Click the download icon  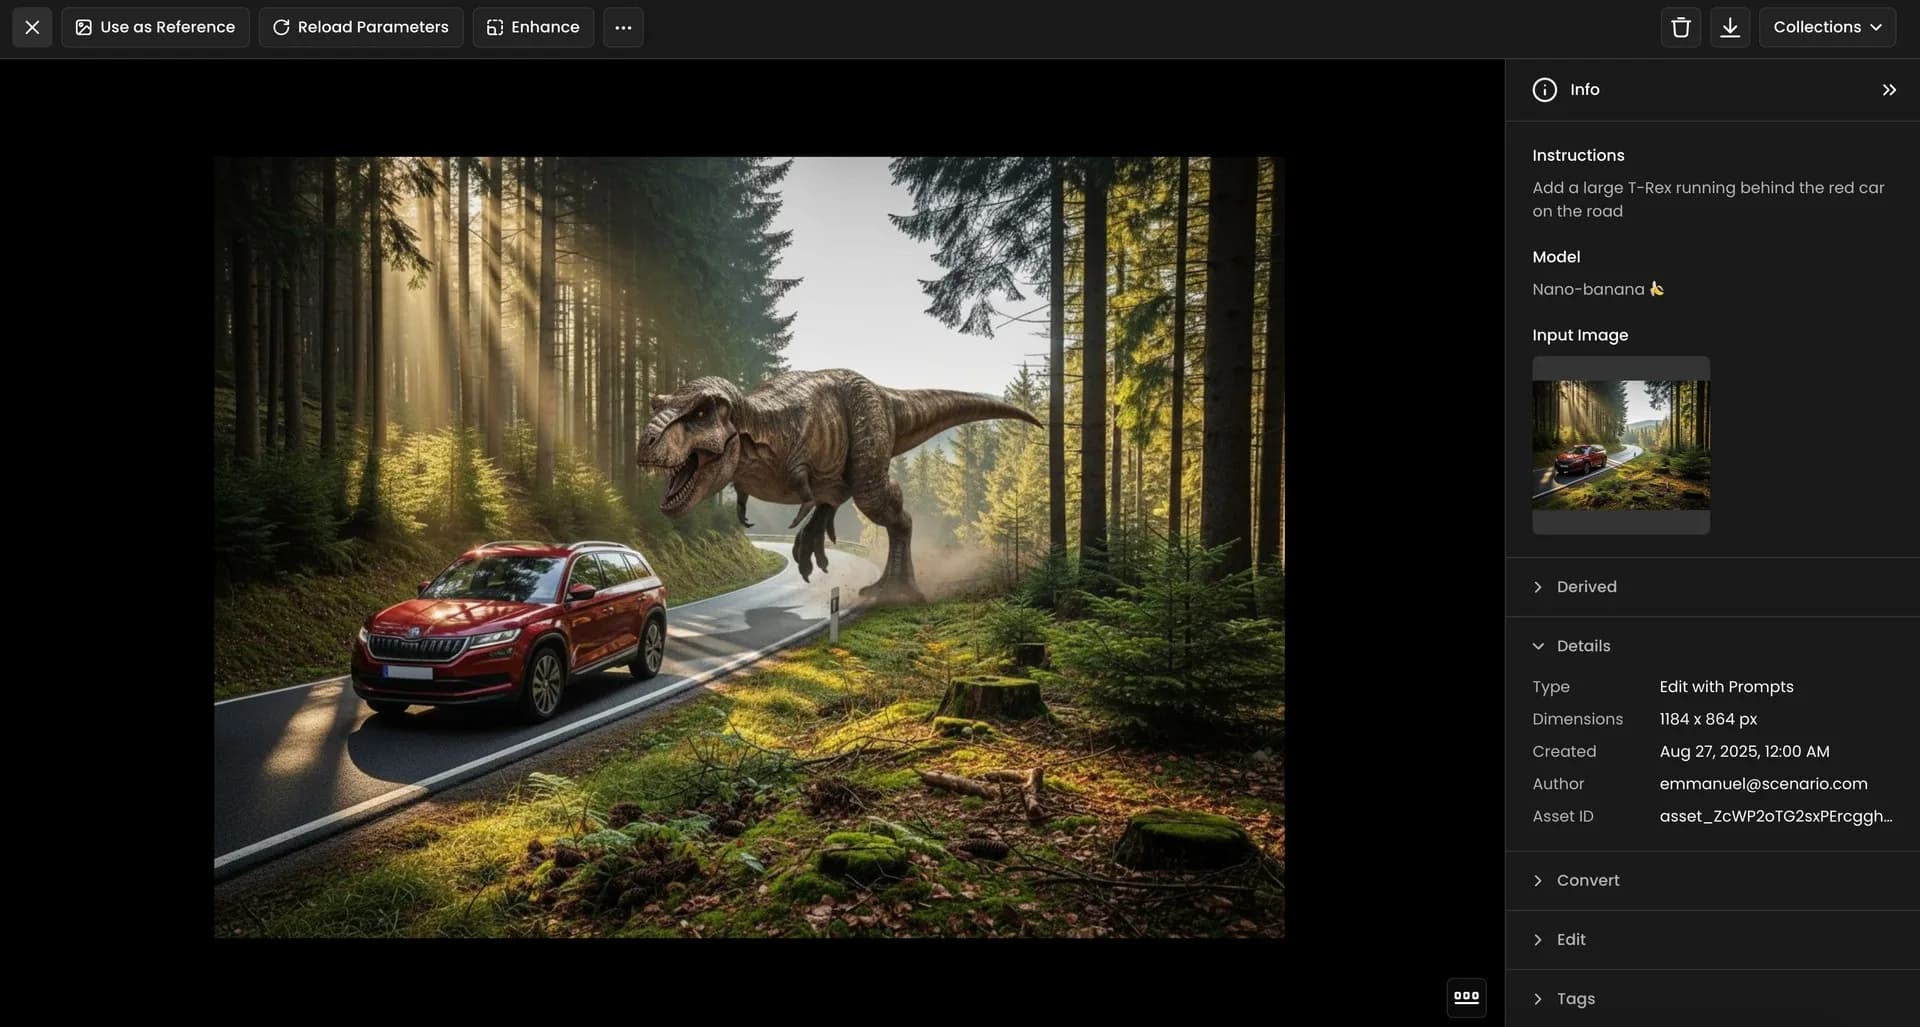[x=1731, y=27]
